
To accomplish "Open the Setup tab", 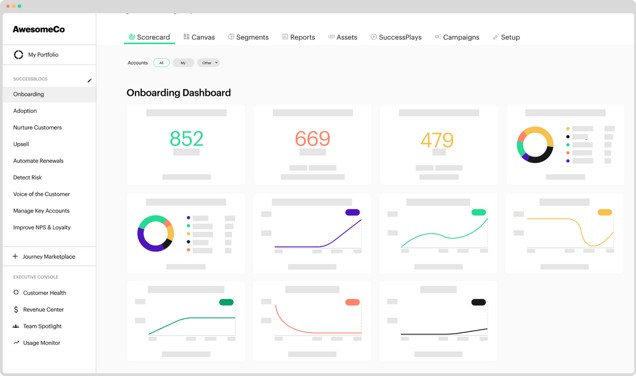I will click(x=506, y=37).
